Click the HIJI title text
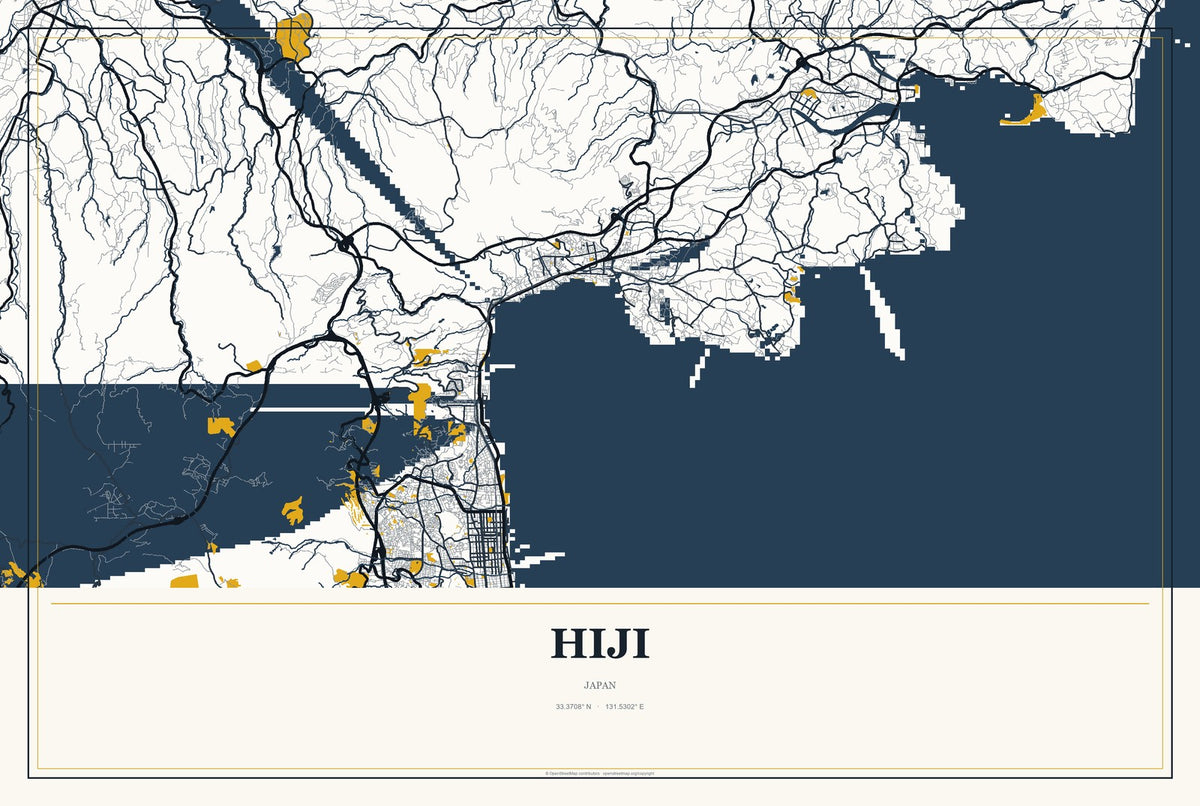 pyautogui.click(x=600, y=643)
